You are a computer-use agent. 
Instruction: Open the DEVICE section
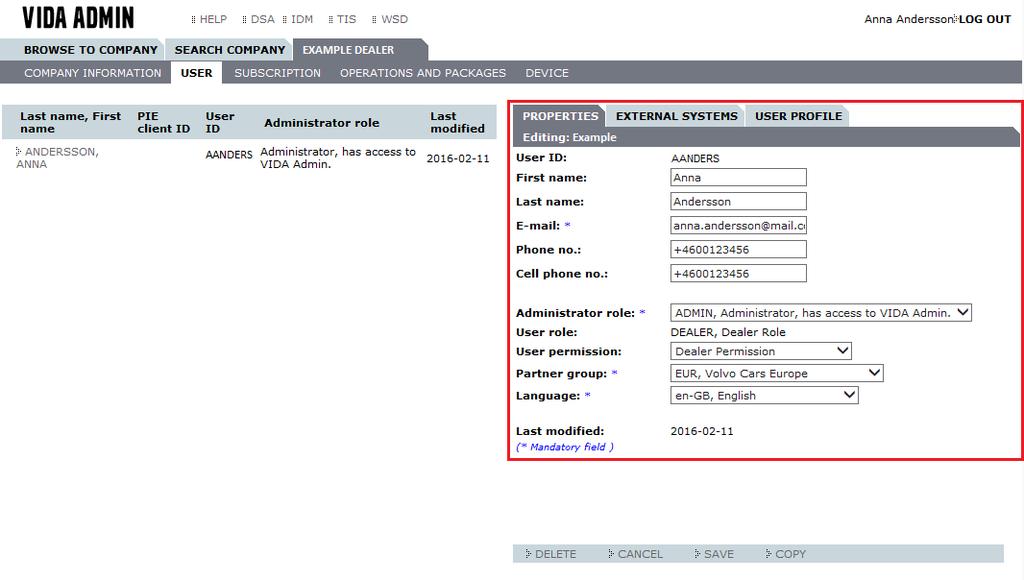click(547, 73)
